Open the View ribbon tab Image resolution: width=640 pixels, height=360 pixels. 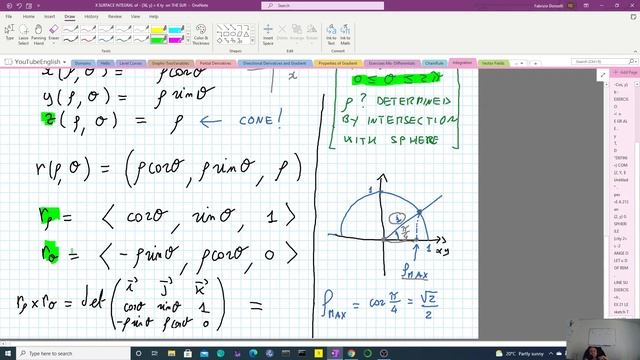tap(136, 17)
